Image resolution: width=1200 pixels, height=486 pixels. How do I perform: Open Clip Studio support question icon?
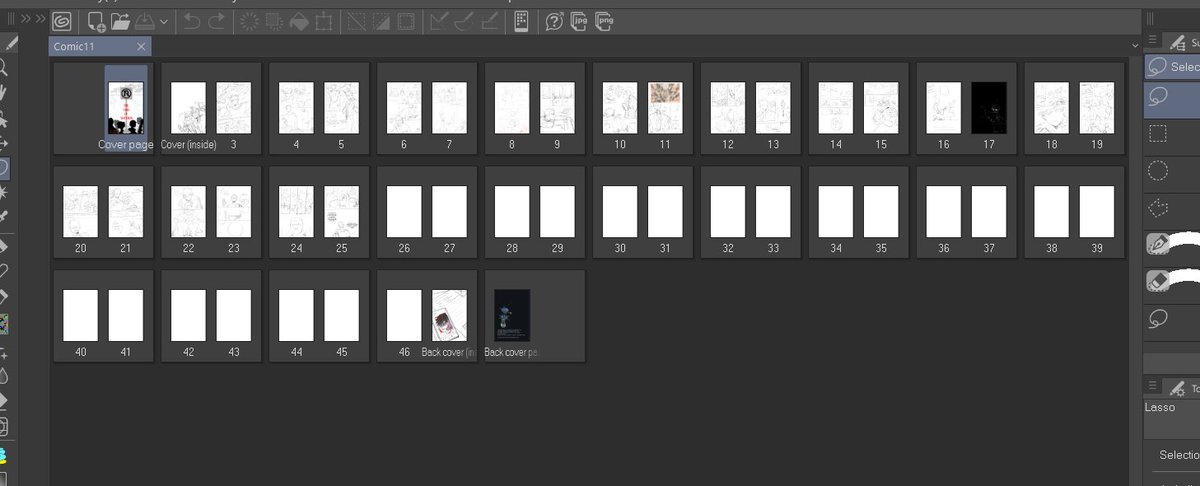click(x=554, y=21)
